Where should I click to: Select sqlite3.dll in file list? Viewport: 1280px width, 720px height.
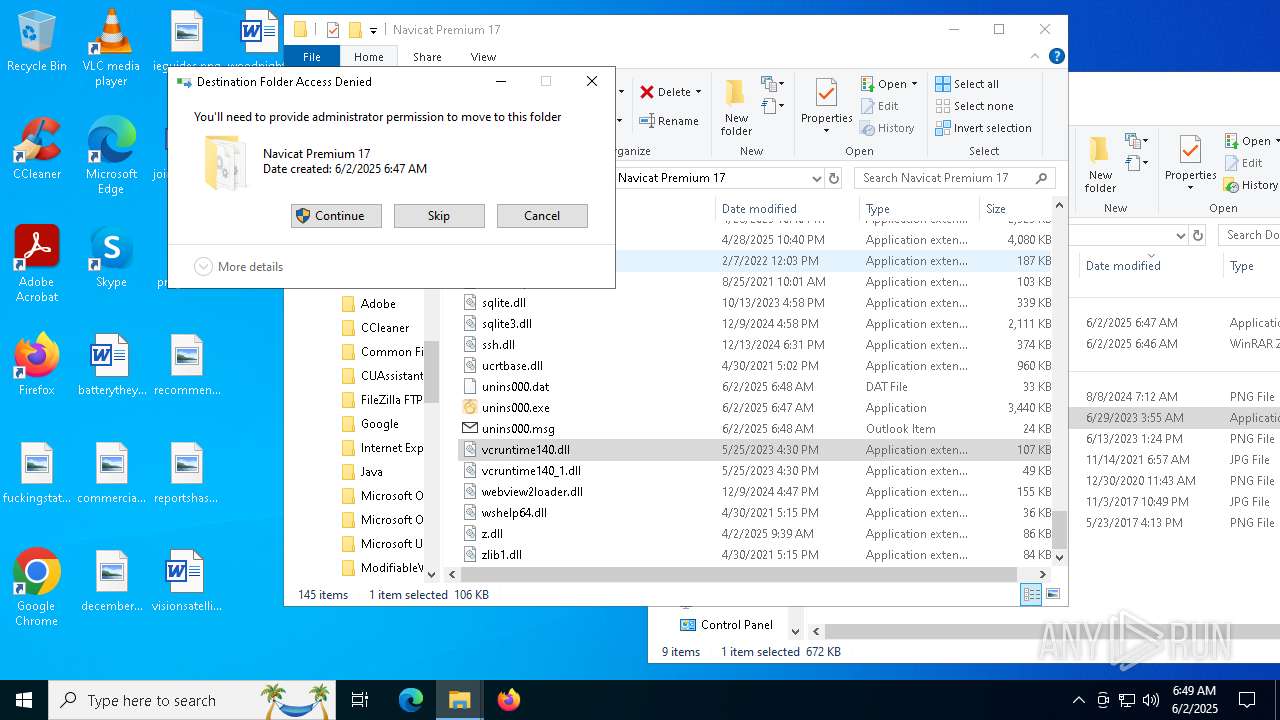(506, 324)
